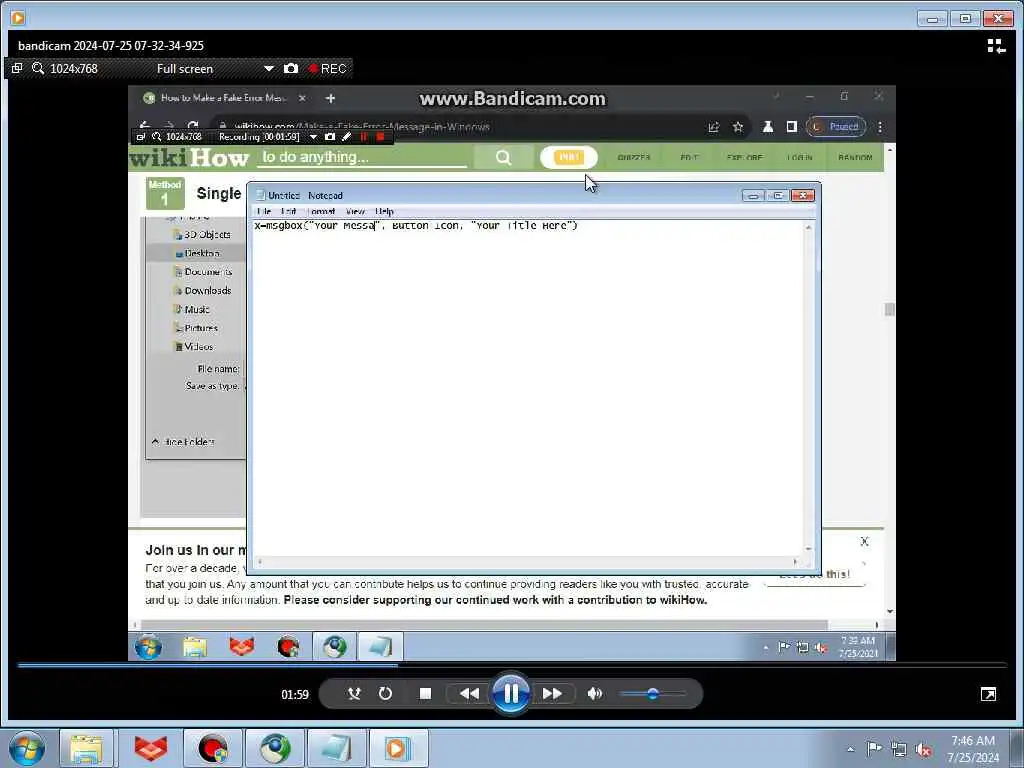Open the three-dot menu in recorded Chrome
This screenshot has width=1024, height=768.
880,127
